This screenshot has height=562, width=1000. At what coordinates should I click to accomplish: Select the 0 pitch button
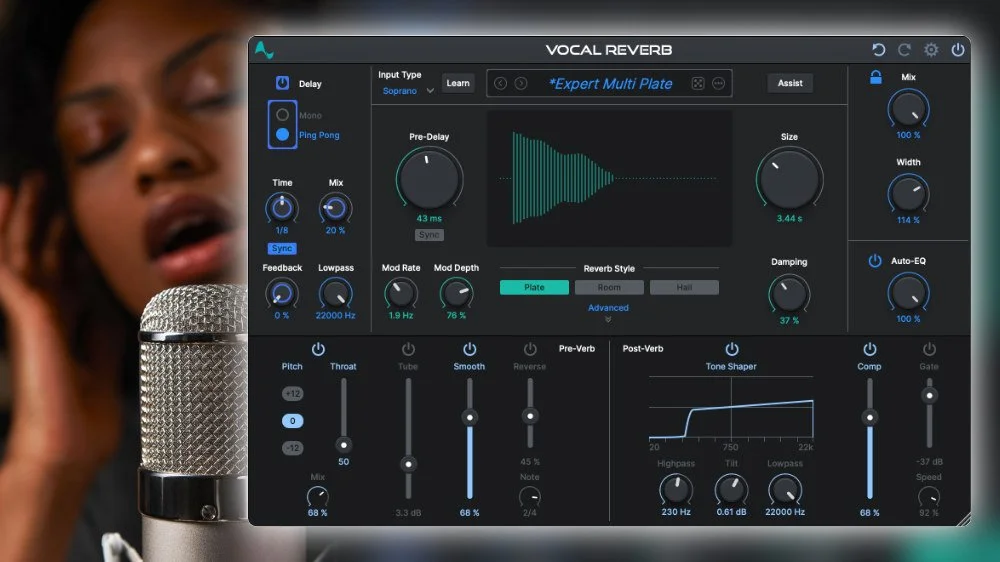[x=293, y=421]
